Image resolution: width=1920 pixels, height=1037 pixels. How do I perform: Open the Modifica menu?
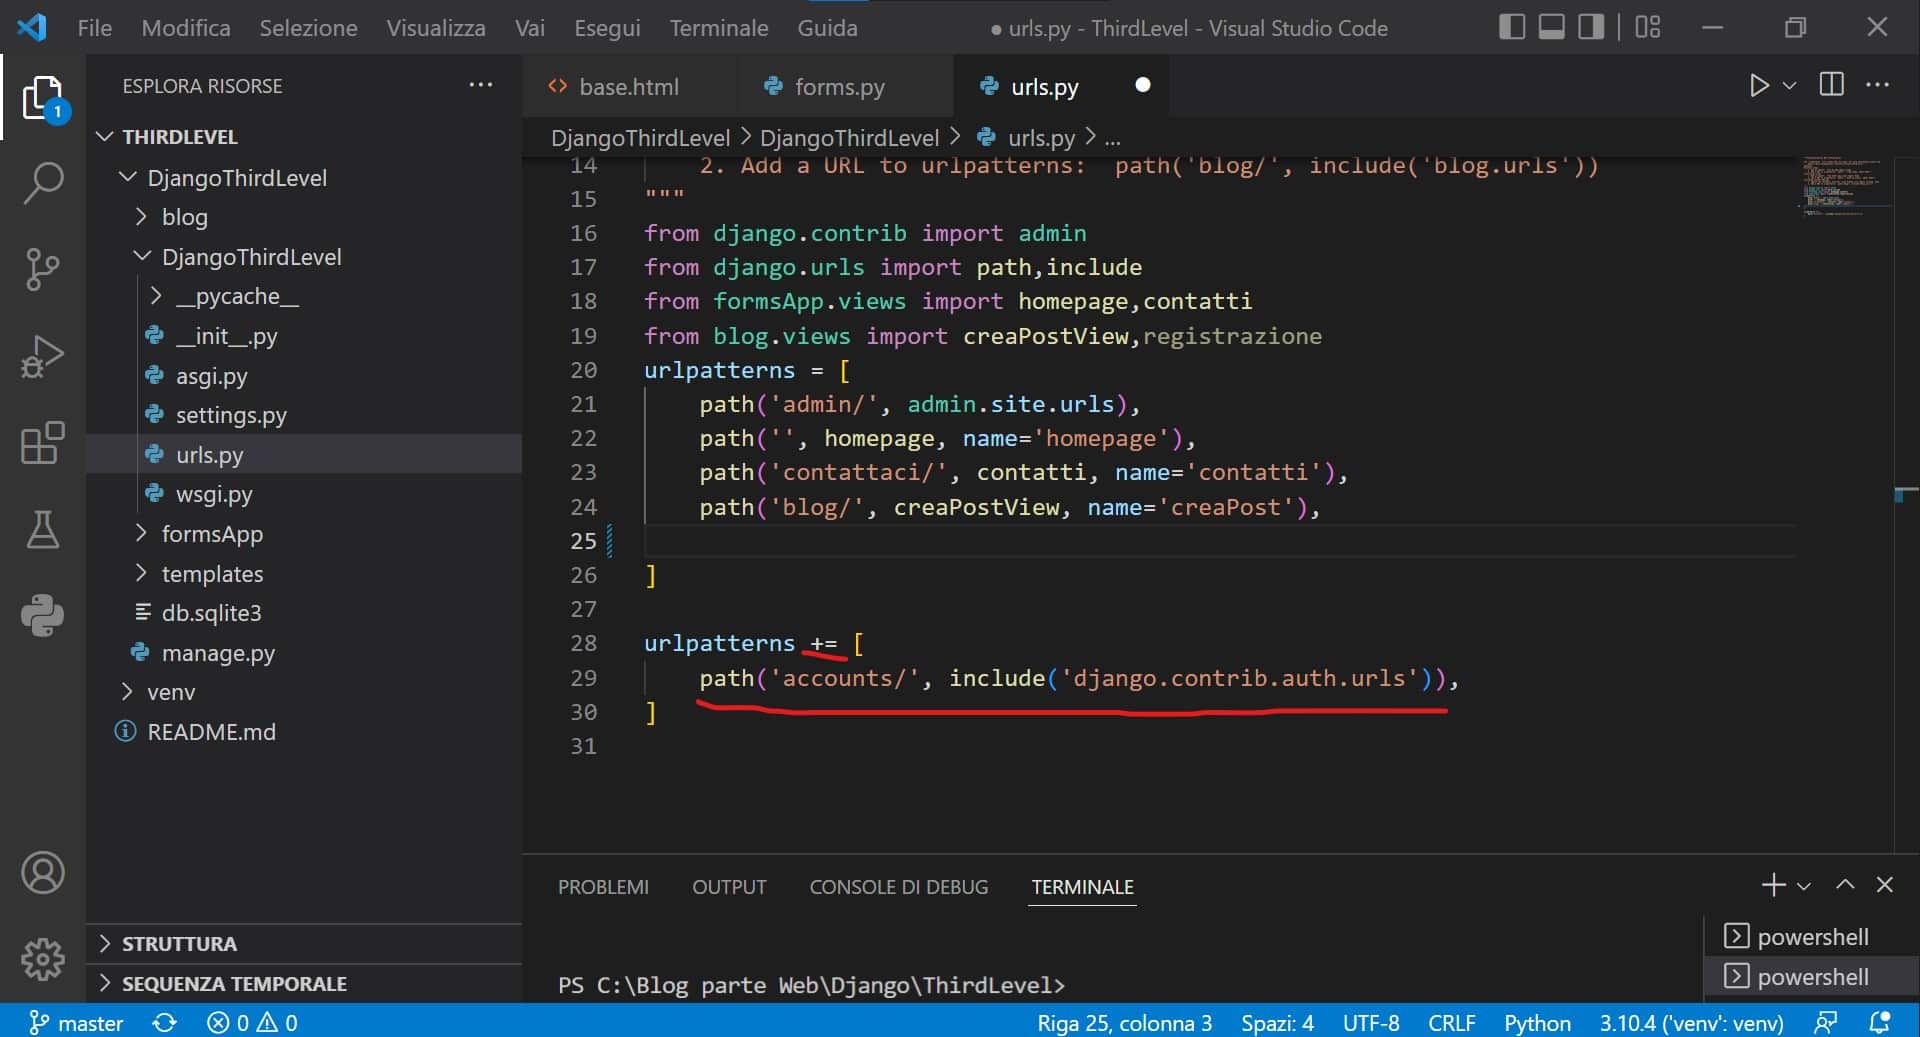coord(186,28)
